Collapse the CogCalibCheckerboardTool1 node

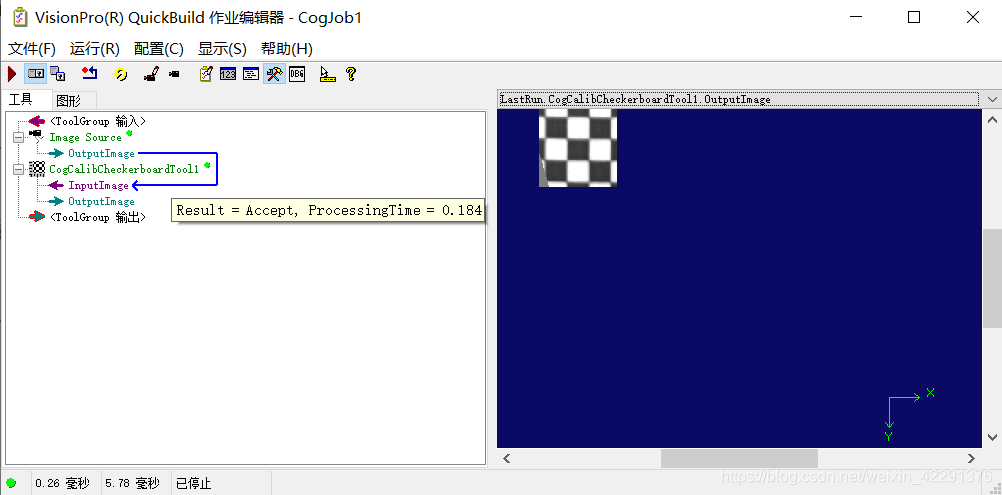(x=18, y=169)
